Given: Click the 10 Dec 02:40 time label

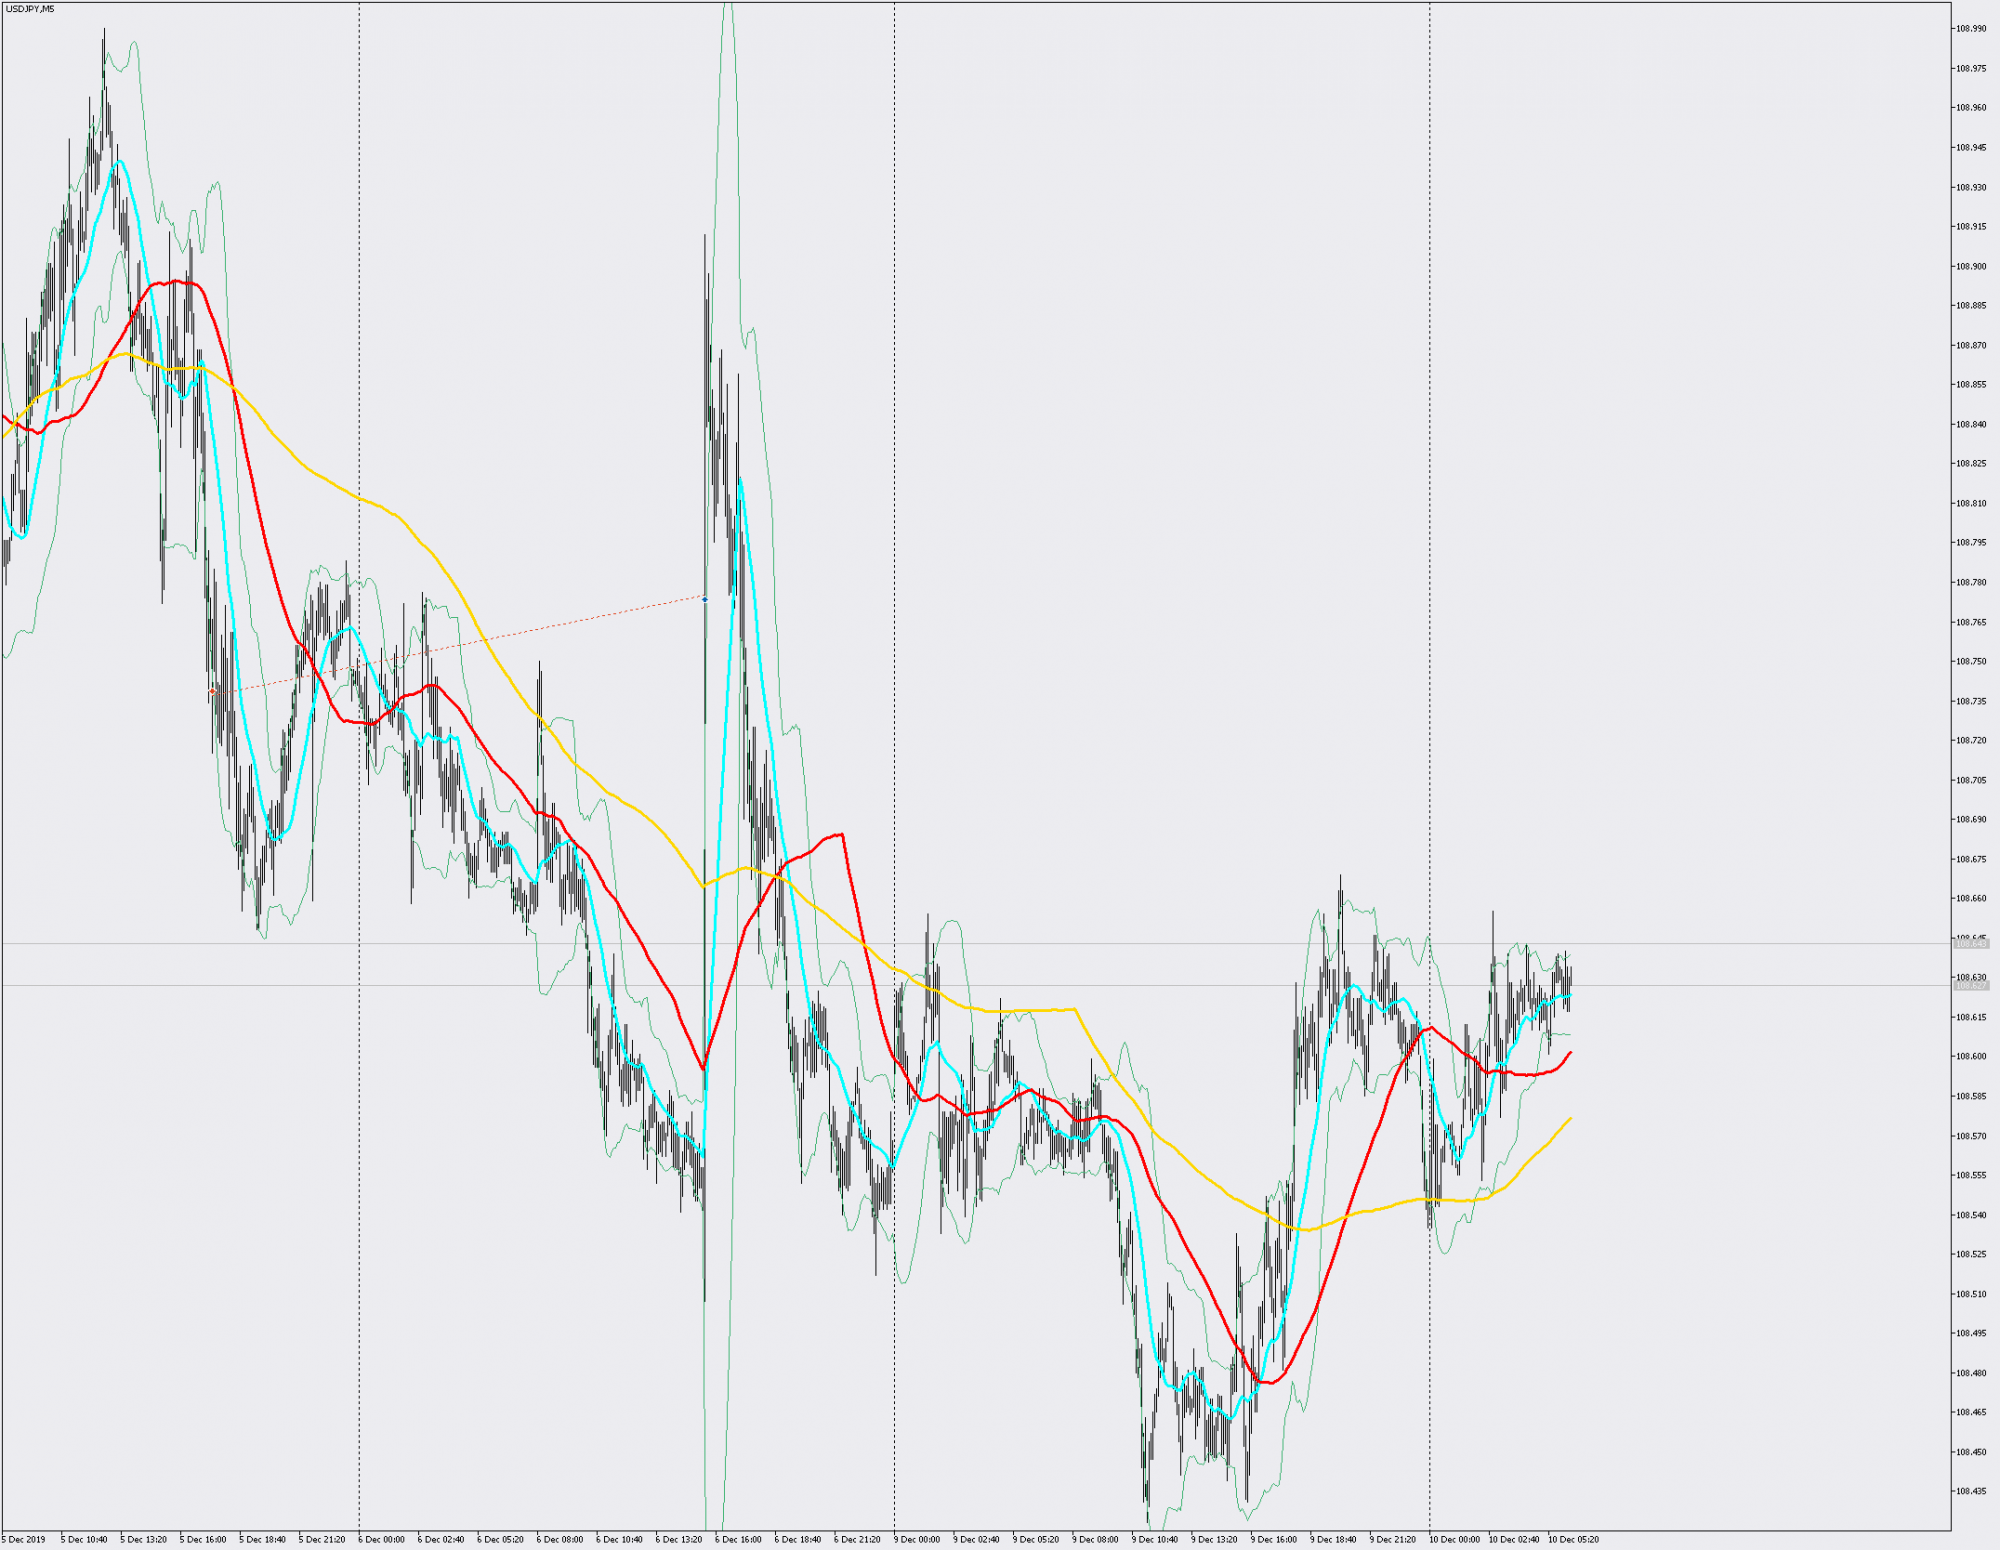Looking at the screenshot, I should pyautogui.click(x=1514, y=1540).
